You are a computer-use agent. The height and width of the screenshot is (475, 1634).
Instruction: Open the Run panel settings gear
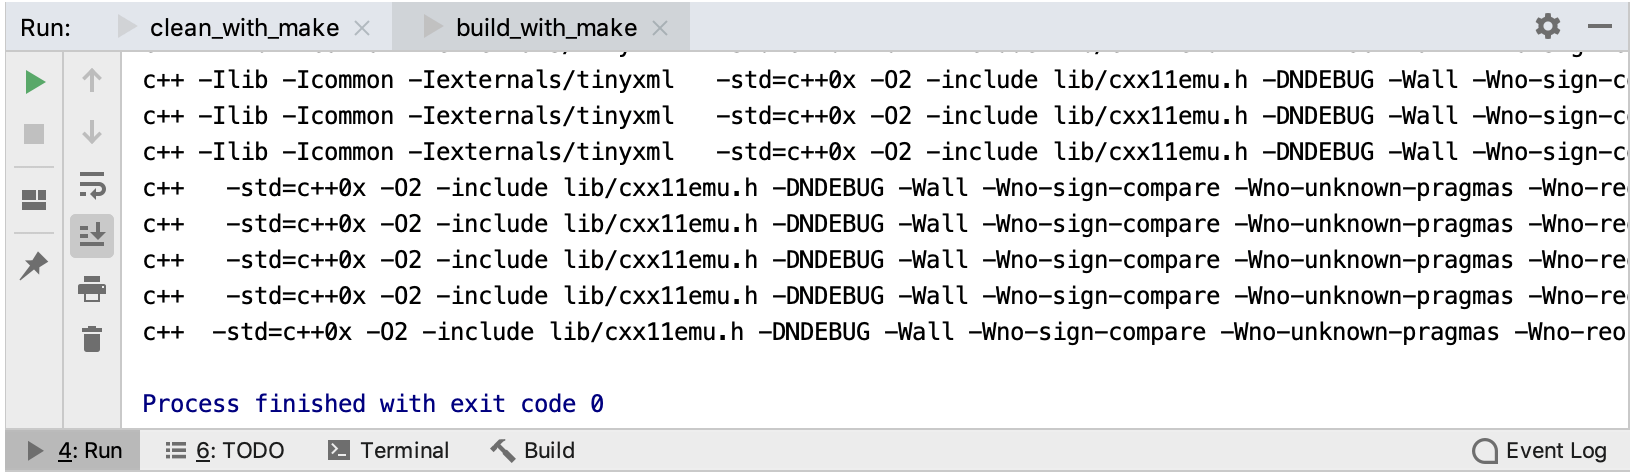(x=1547, y=26)
